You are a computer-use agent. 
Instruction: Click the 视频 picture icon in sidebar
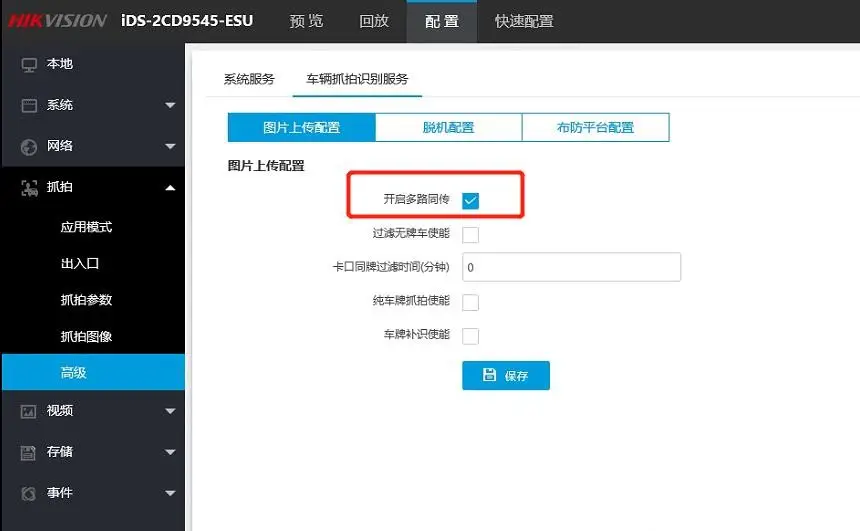29,411
